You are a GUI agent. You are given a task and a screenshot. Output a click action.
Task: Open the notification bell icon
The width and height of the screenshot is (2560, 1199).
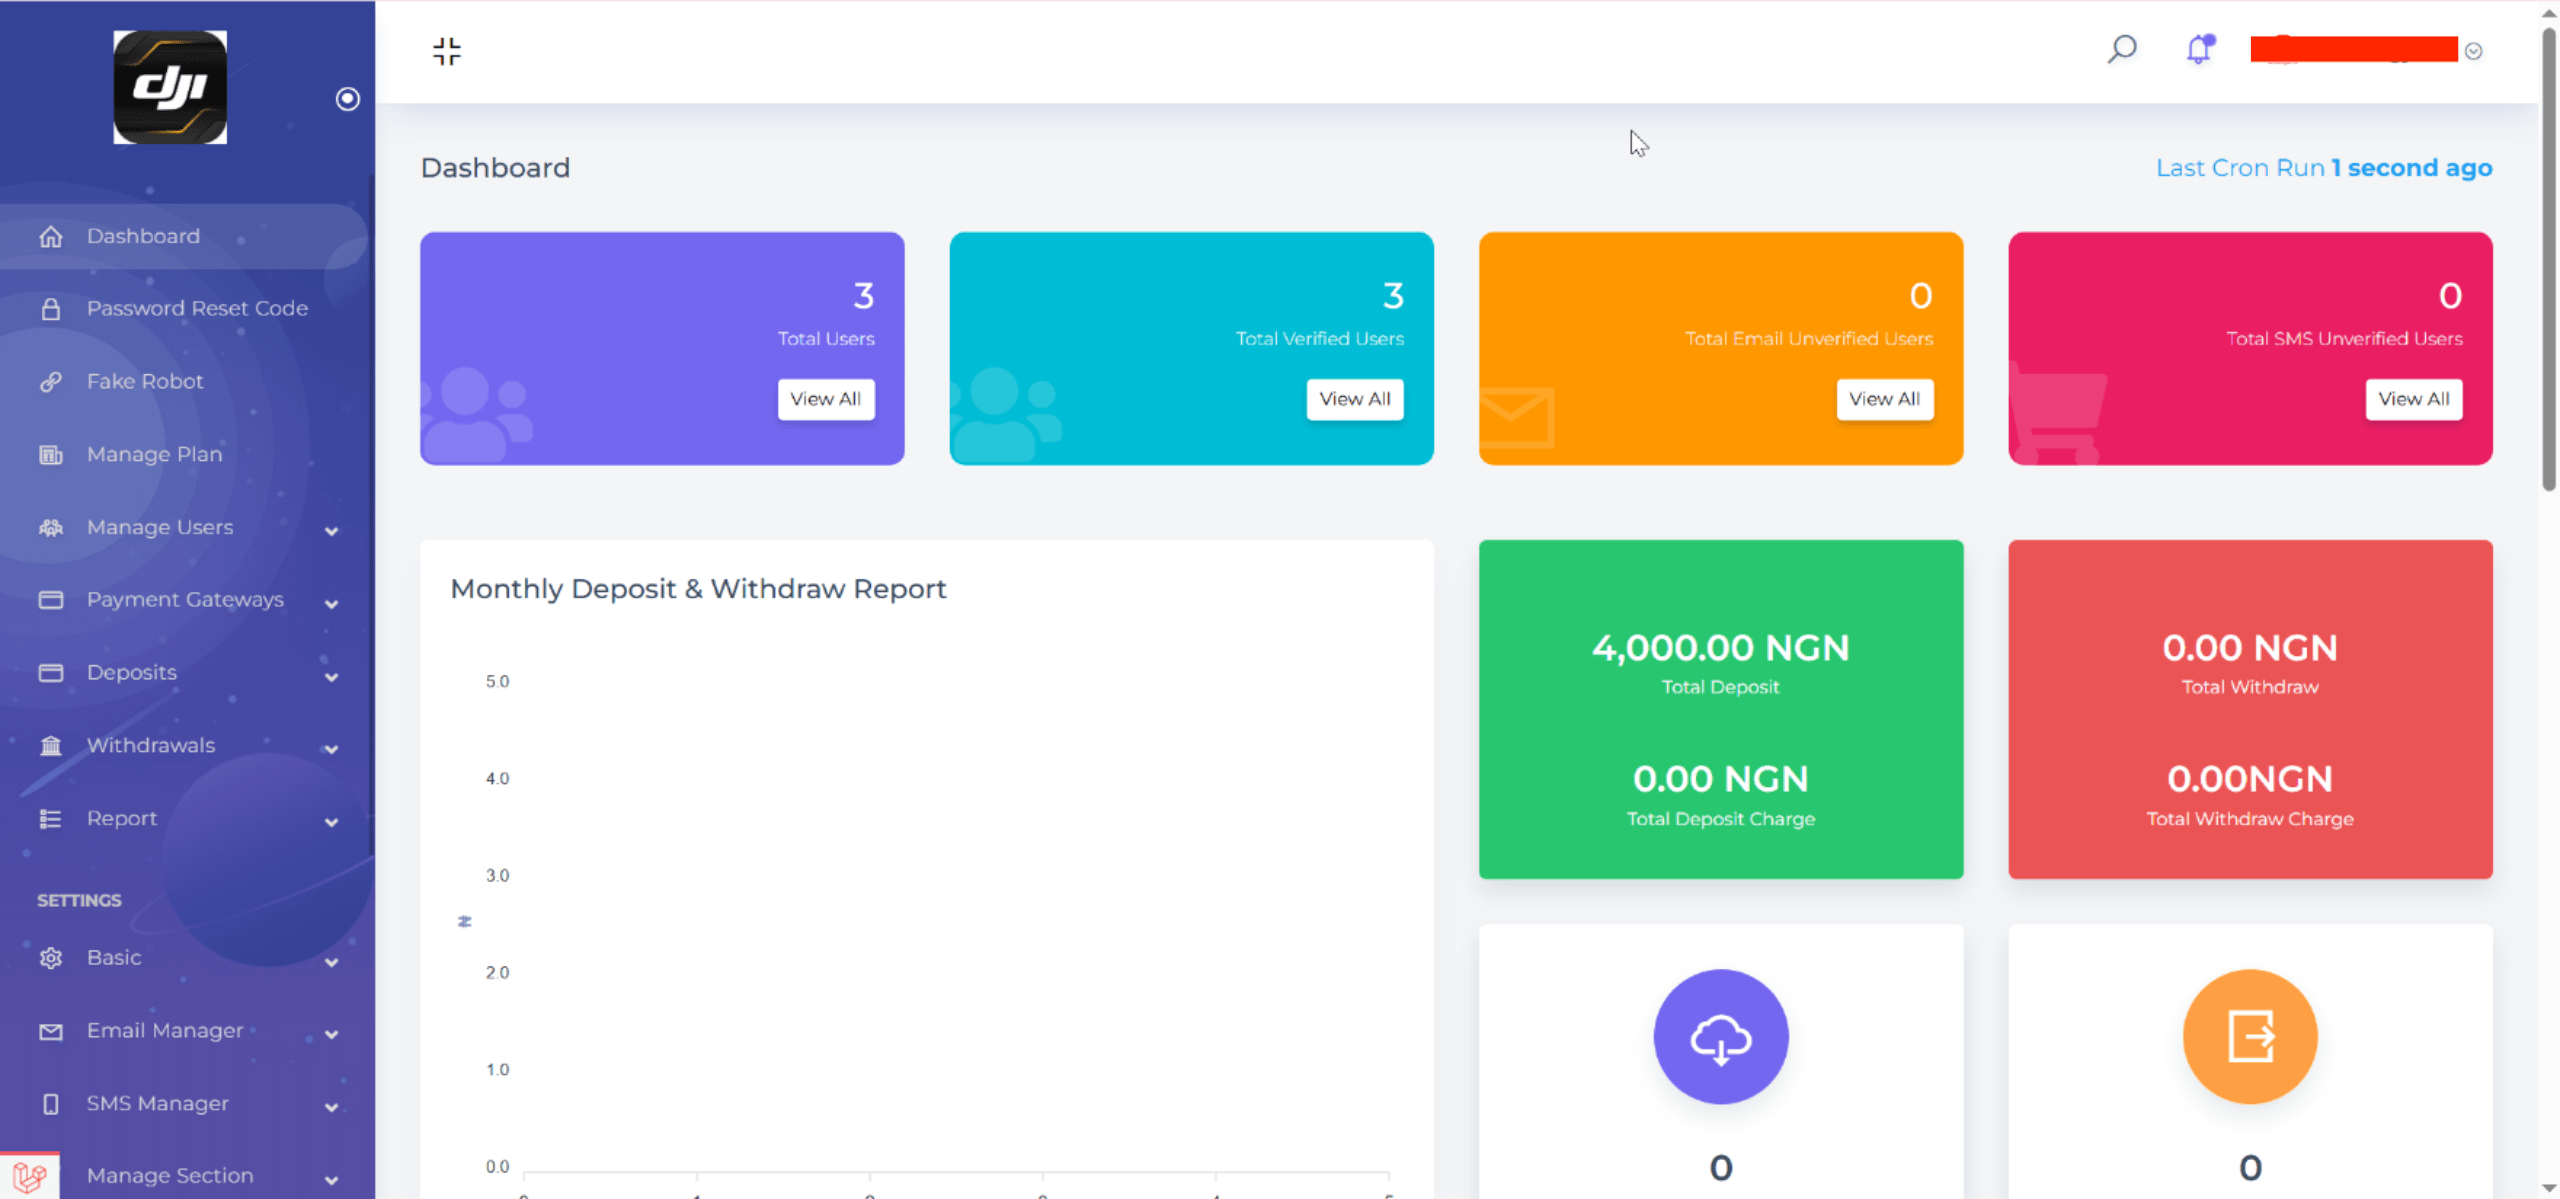(2199, 49)
